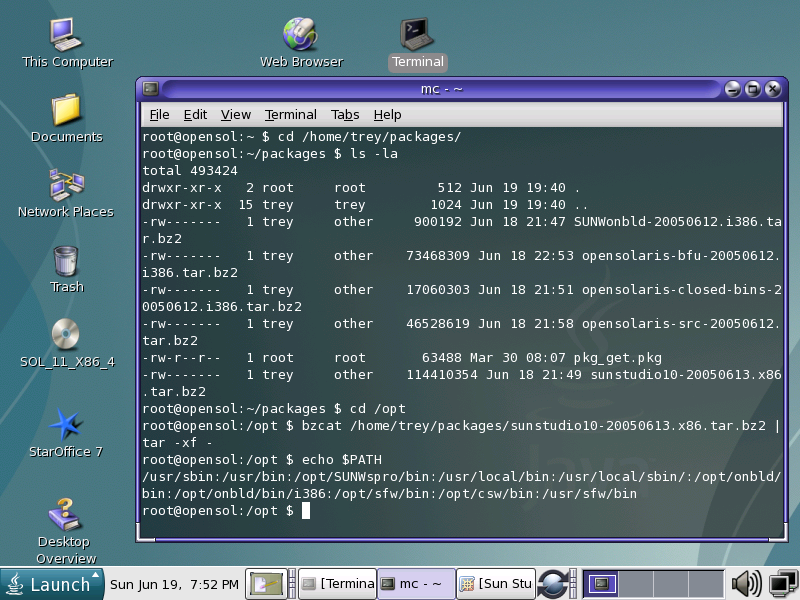Click the file size 46528619
The width and height of the screenshot is (800, 600).
click(x=438, y=323)
